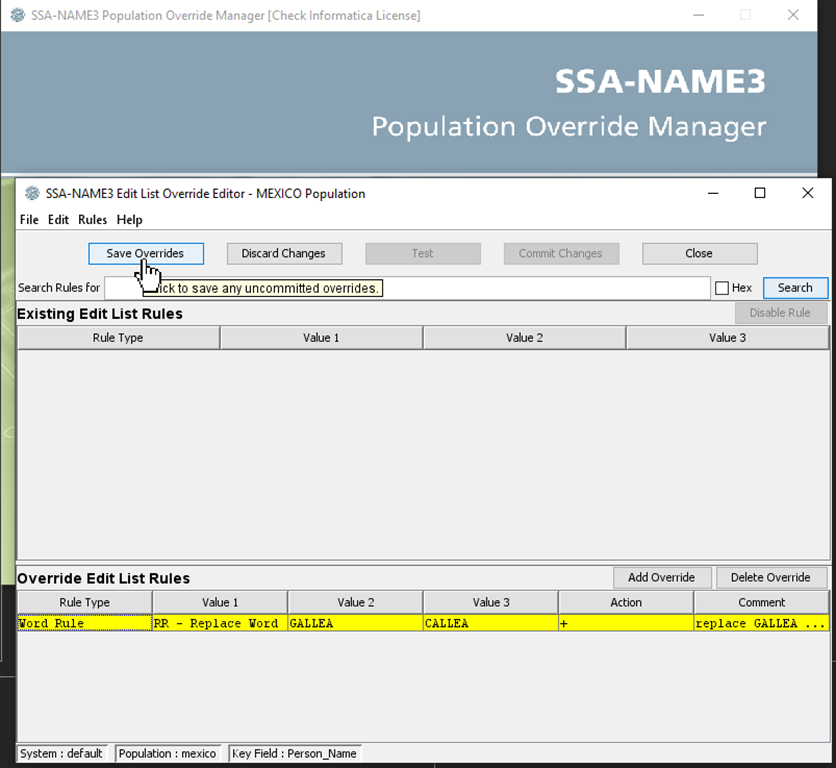This screenshot has width=836, height=768.
Task: Click the Close button in the toolbar row
Action: 700,253
